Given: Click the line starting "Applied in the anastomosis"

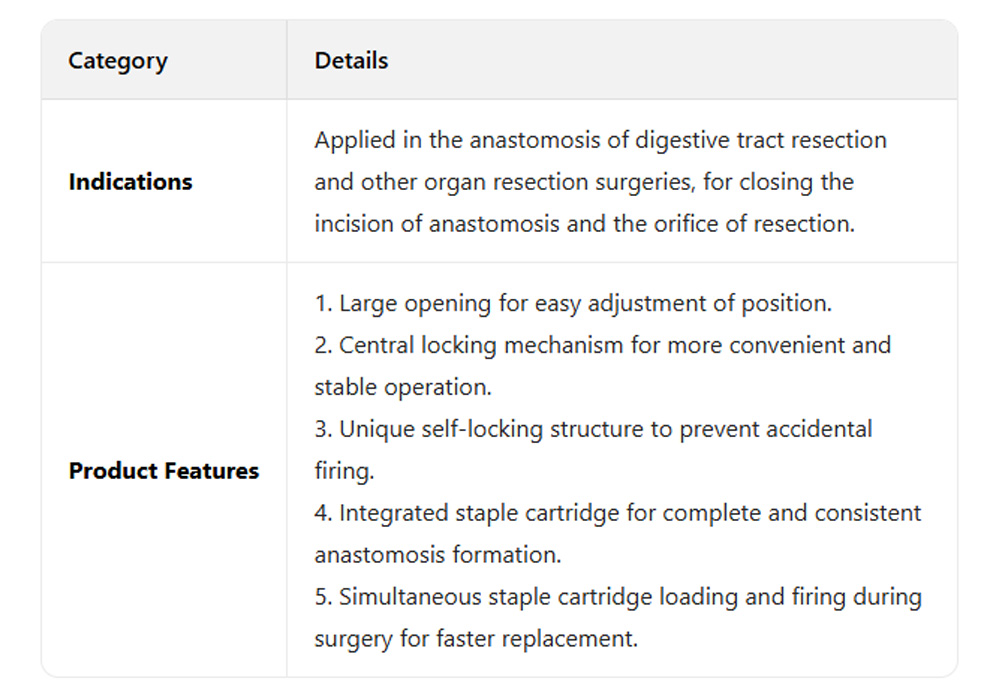Looking at the screenshot, I should [600, 140].
